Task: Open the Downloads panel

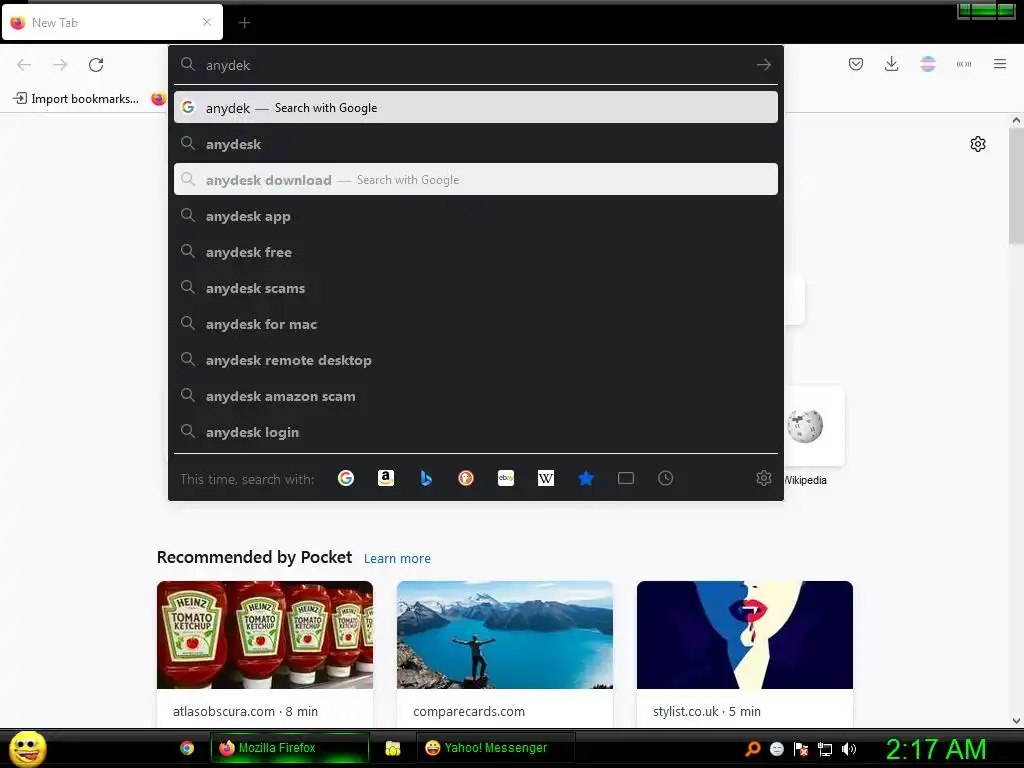Action: coord(891,64)
